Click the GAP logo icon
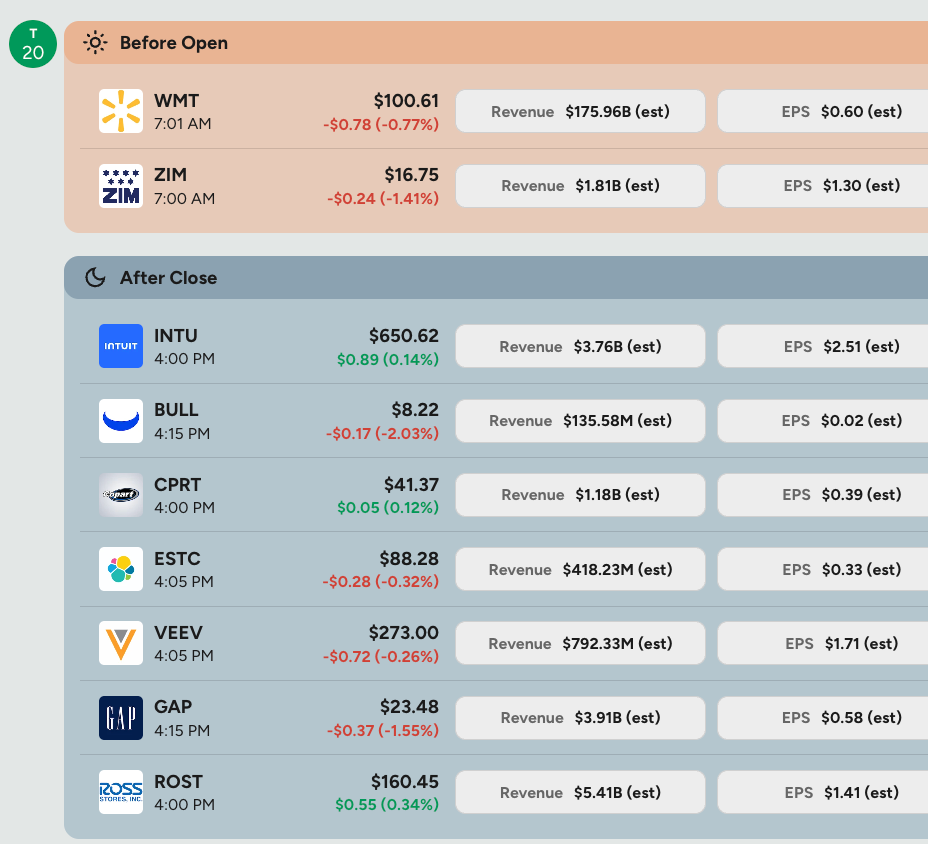The width and height of the screenshot is (928, 844). click(121, 718)
